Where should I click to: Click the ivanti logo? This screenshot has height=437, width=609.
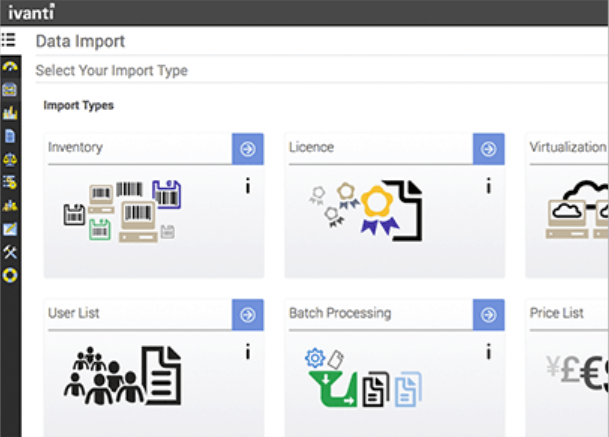pyautogui.click(x=31, y=12)
